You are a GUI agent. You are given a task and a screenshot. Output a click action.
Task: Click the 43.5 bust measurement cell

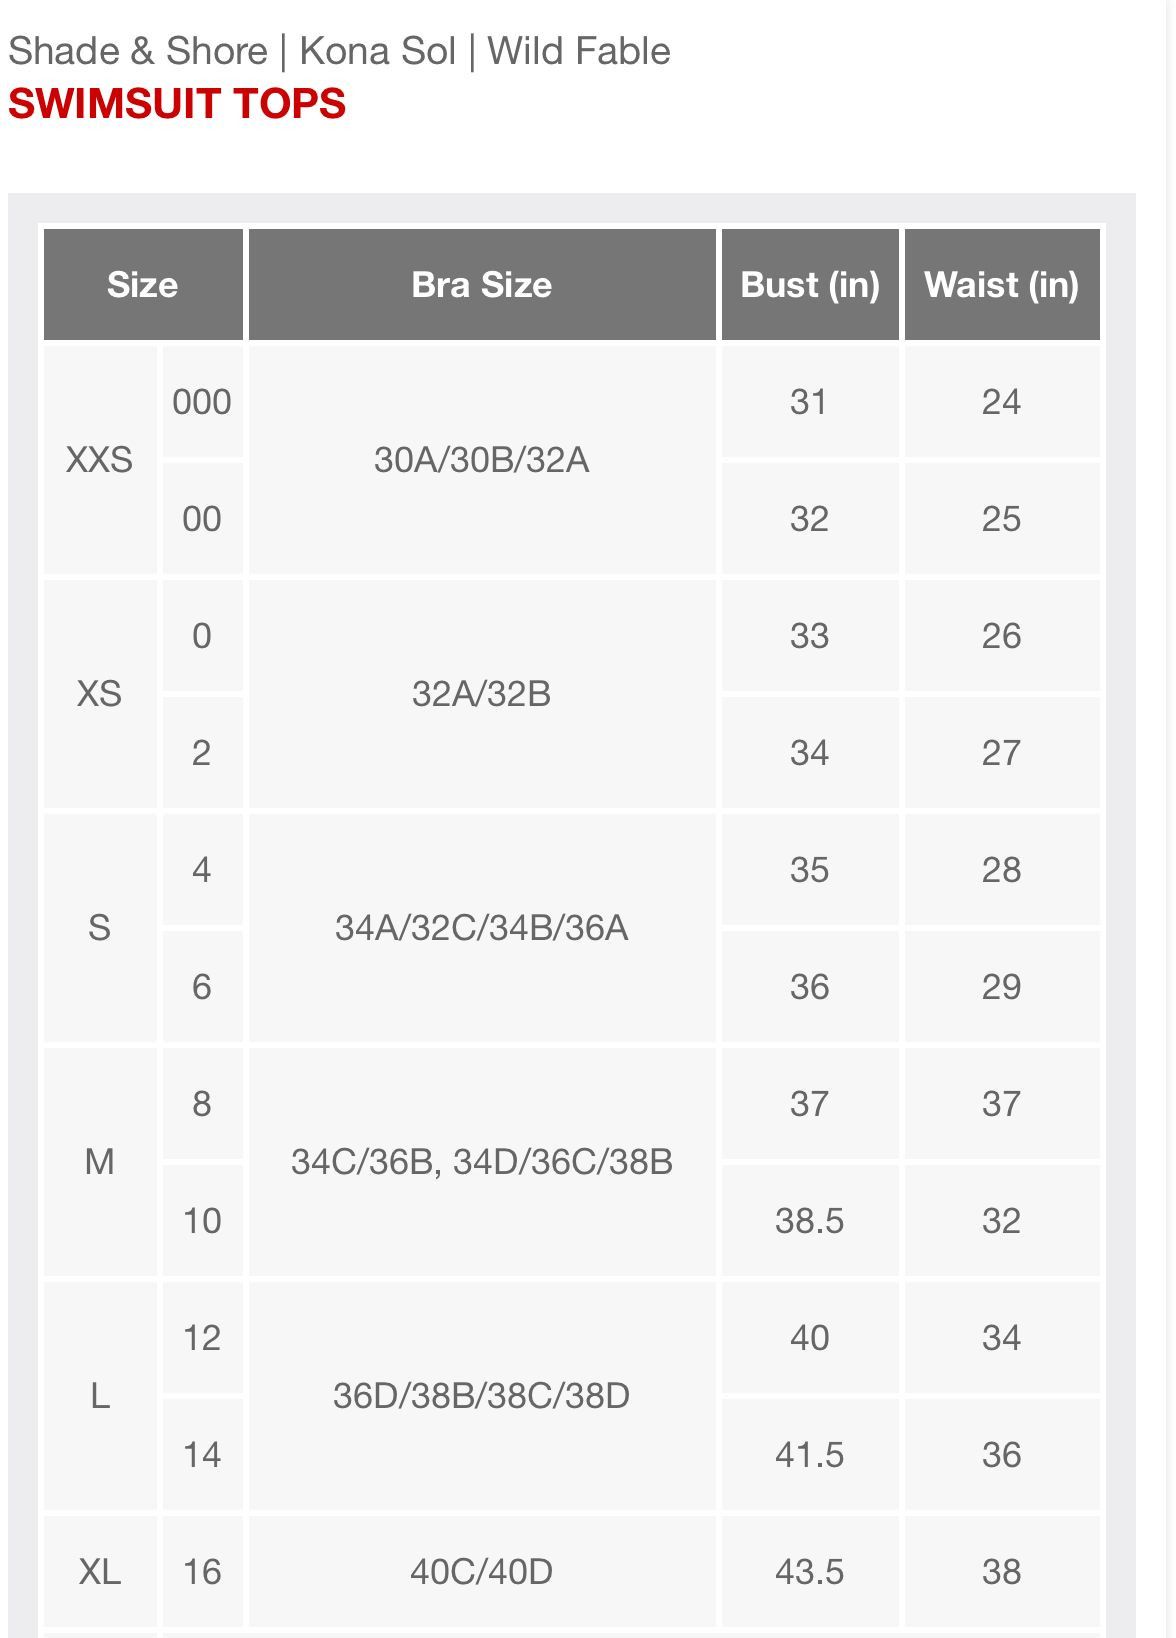pos(810,1572)
